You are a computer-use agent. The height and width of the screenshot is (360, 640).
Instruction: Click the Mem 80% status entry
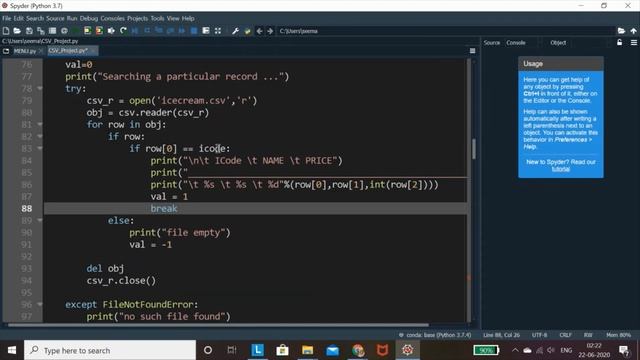619,335
